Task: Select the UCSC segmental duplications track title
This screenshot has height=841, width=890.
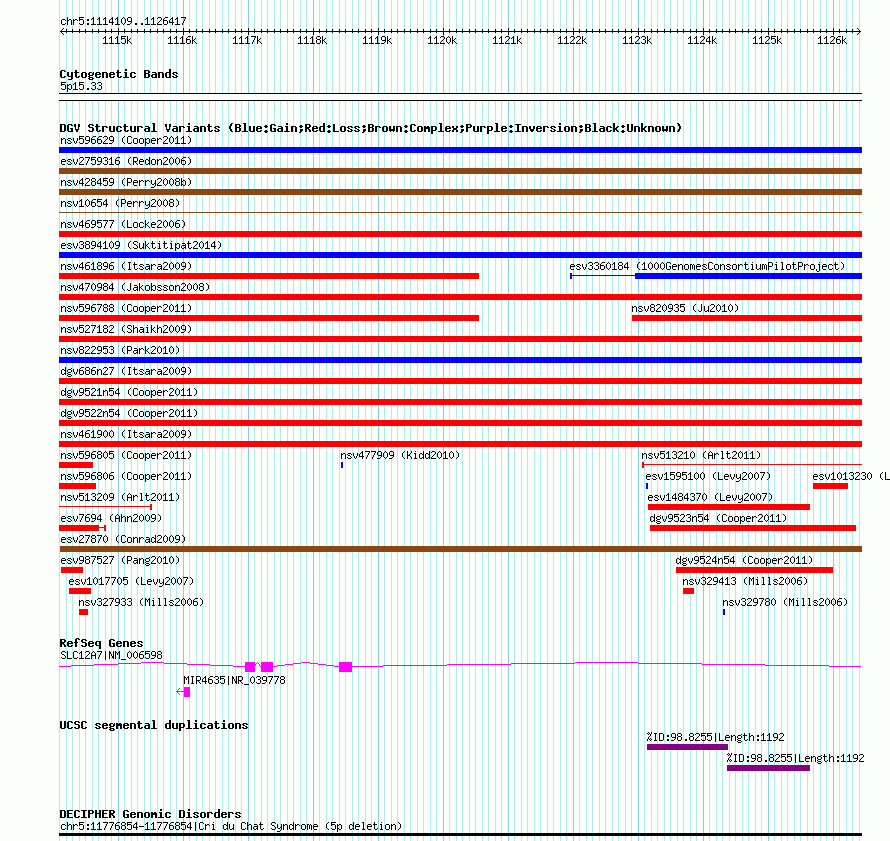Action: [154, 725]
